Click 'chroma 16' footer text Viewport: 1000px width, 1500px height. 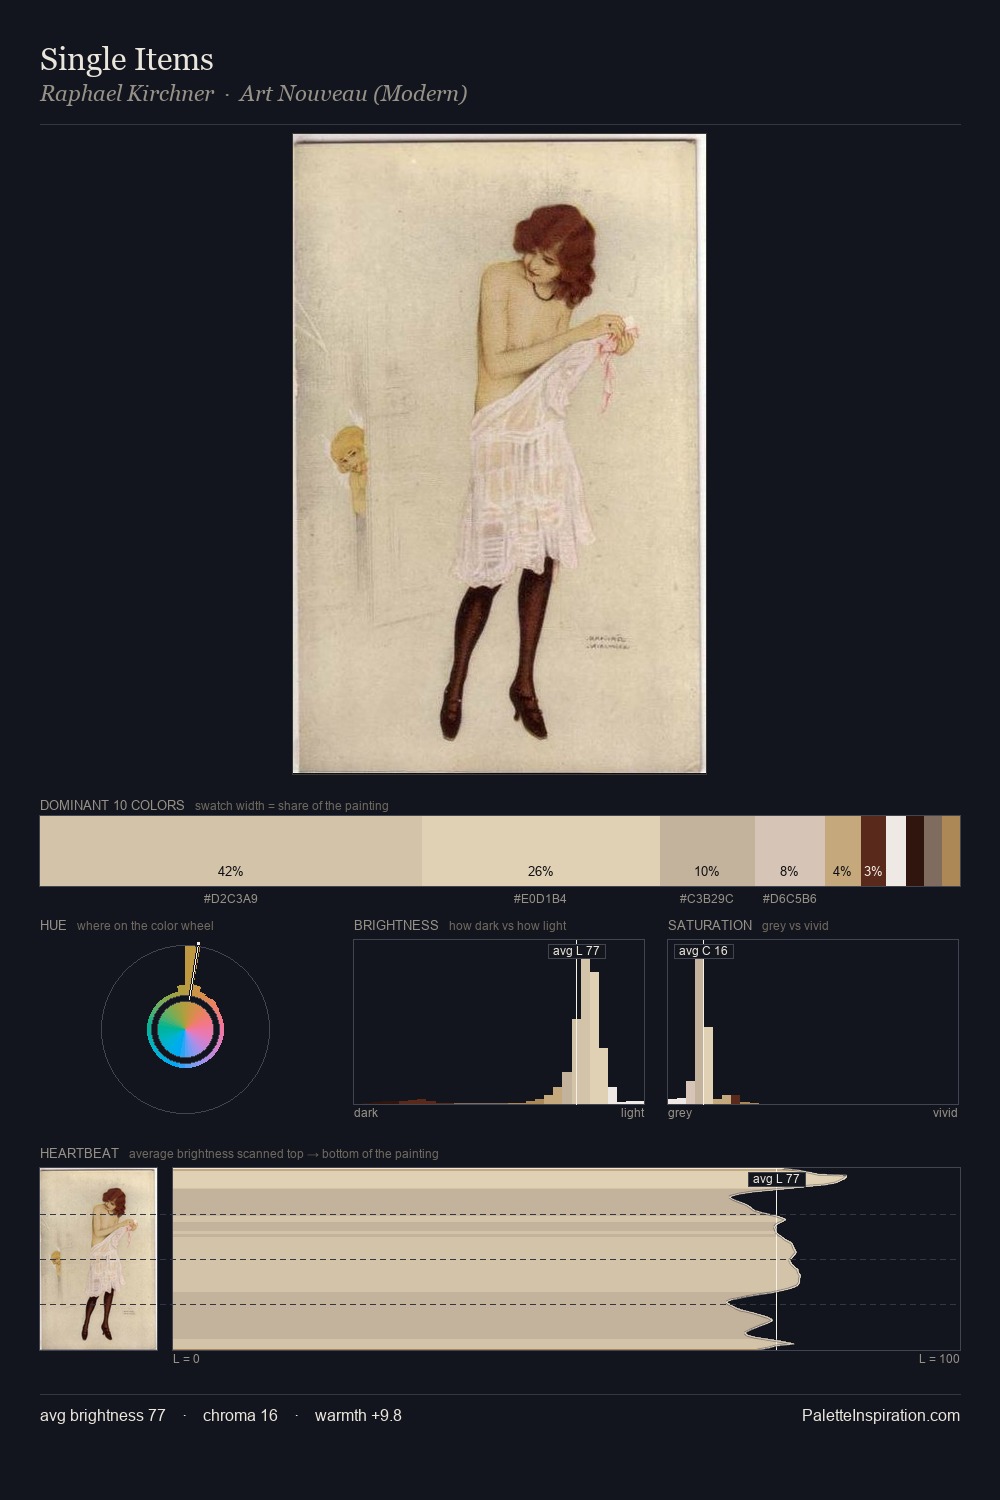[240, 1415]
